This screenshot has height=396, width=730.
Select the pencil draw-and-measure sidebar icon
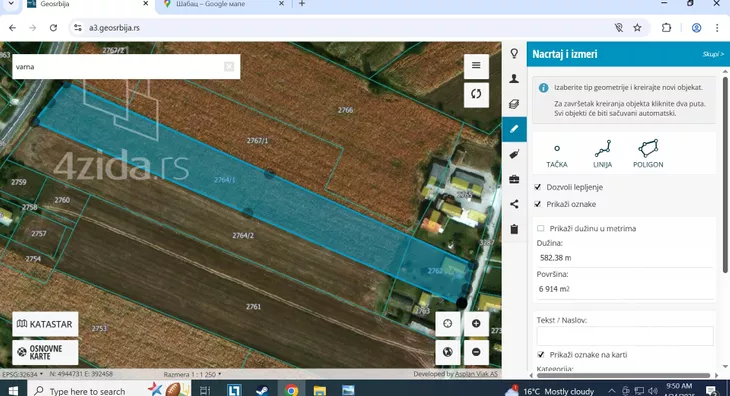coord(514,129)
